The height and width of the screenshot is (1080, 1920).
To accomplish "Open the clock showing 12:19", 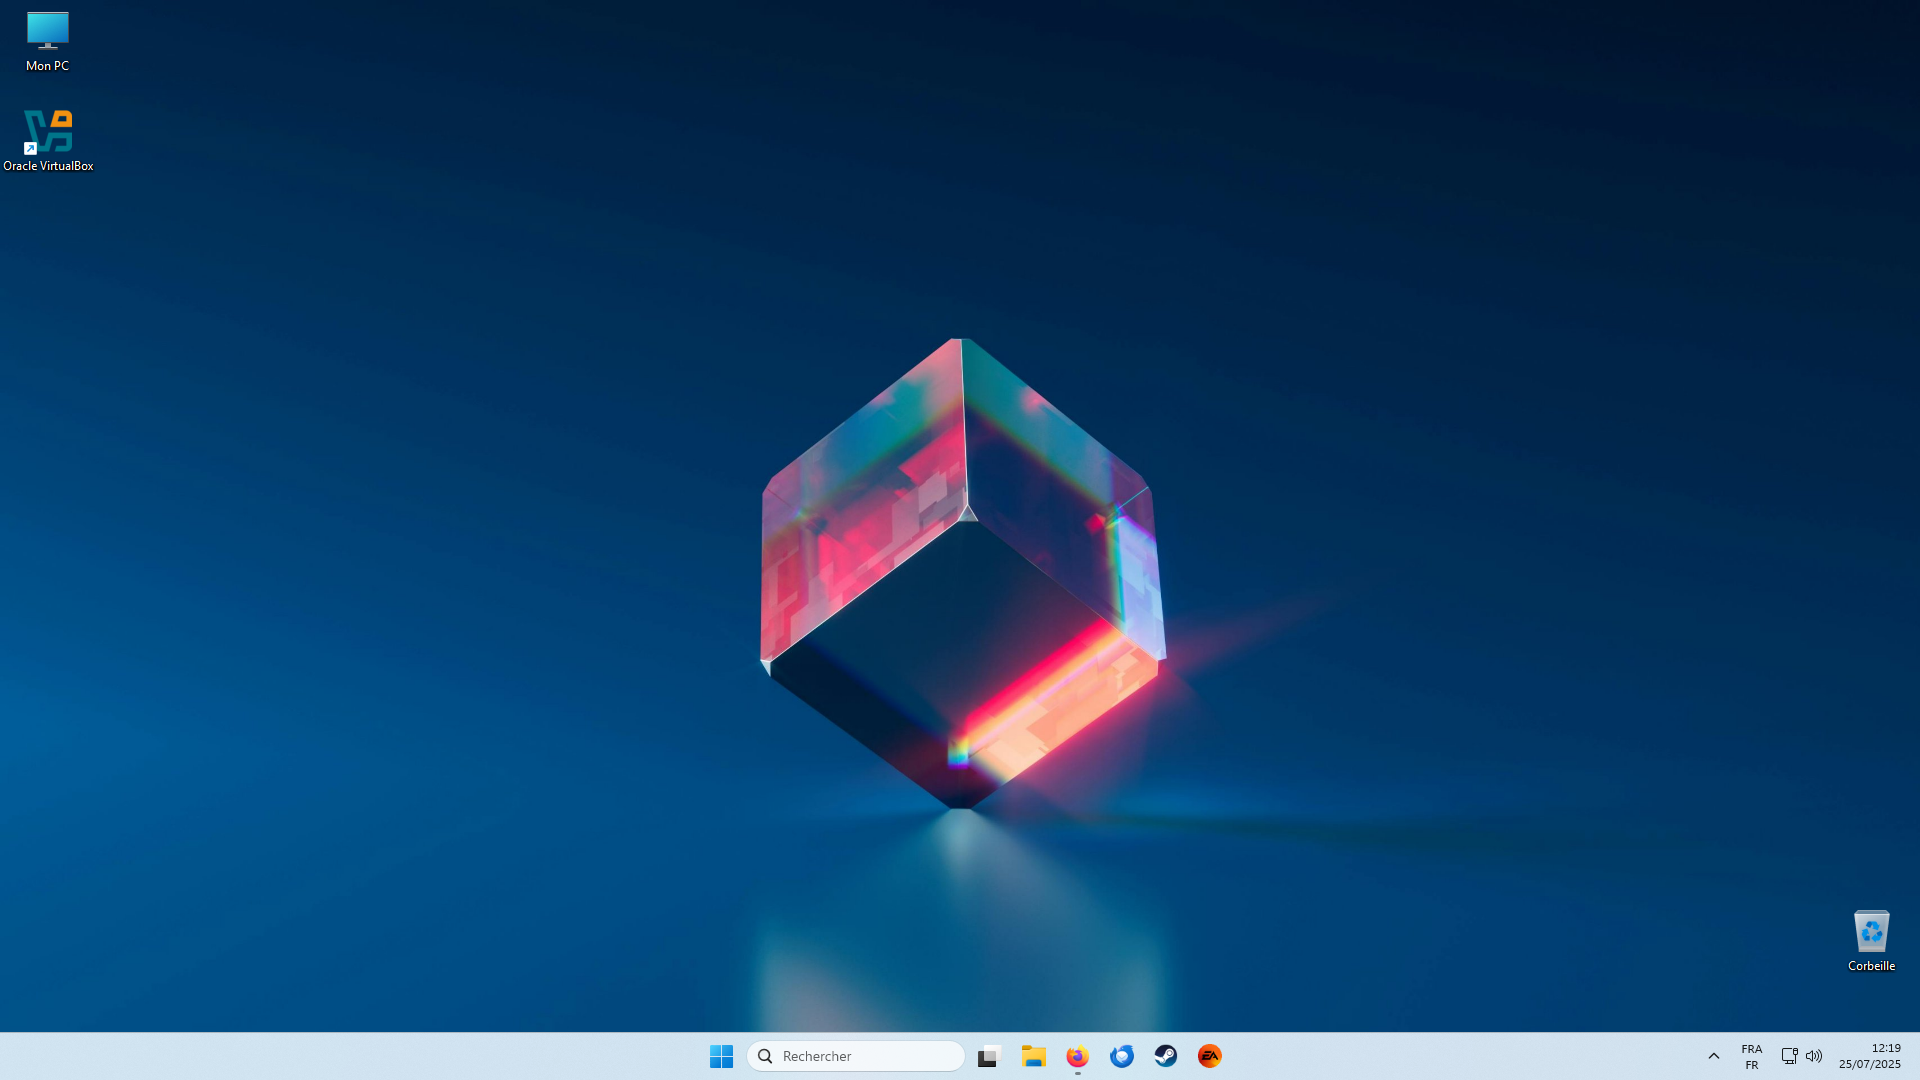I will point(1869,1056).
